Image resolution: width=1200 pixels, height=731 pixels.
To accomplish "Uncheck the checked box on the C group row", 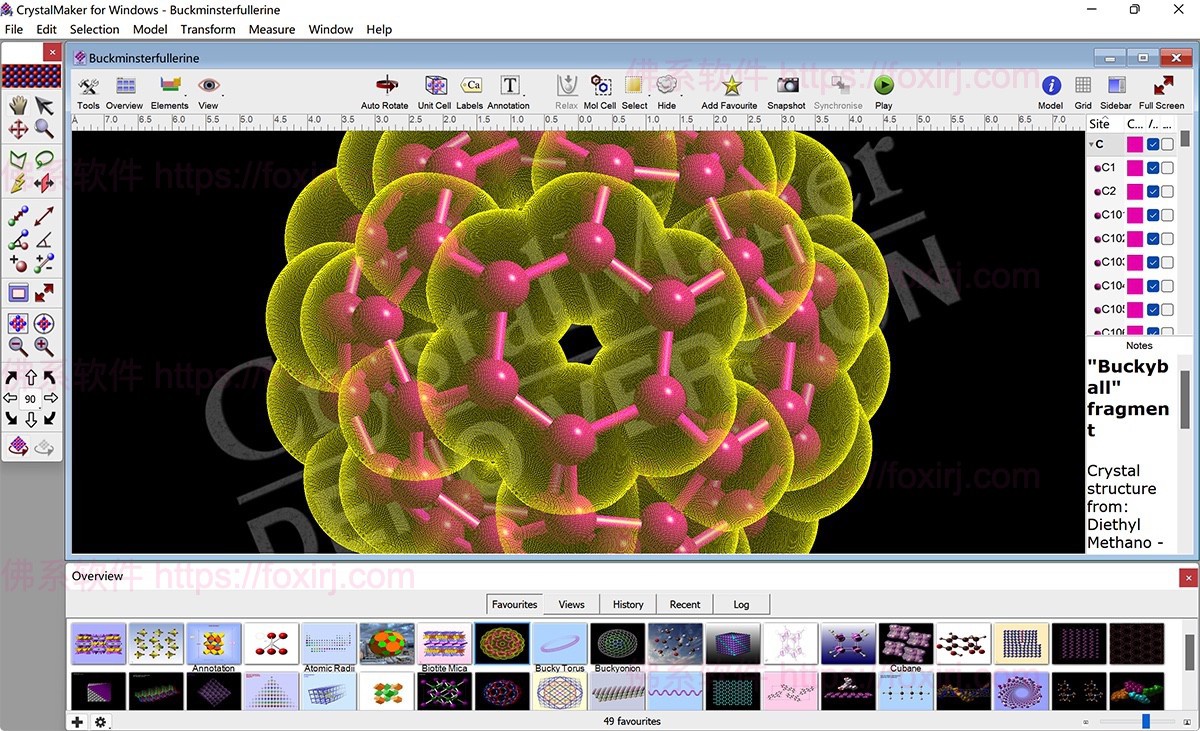I will click(x=1153, y=144).
